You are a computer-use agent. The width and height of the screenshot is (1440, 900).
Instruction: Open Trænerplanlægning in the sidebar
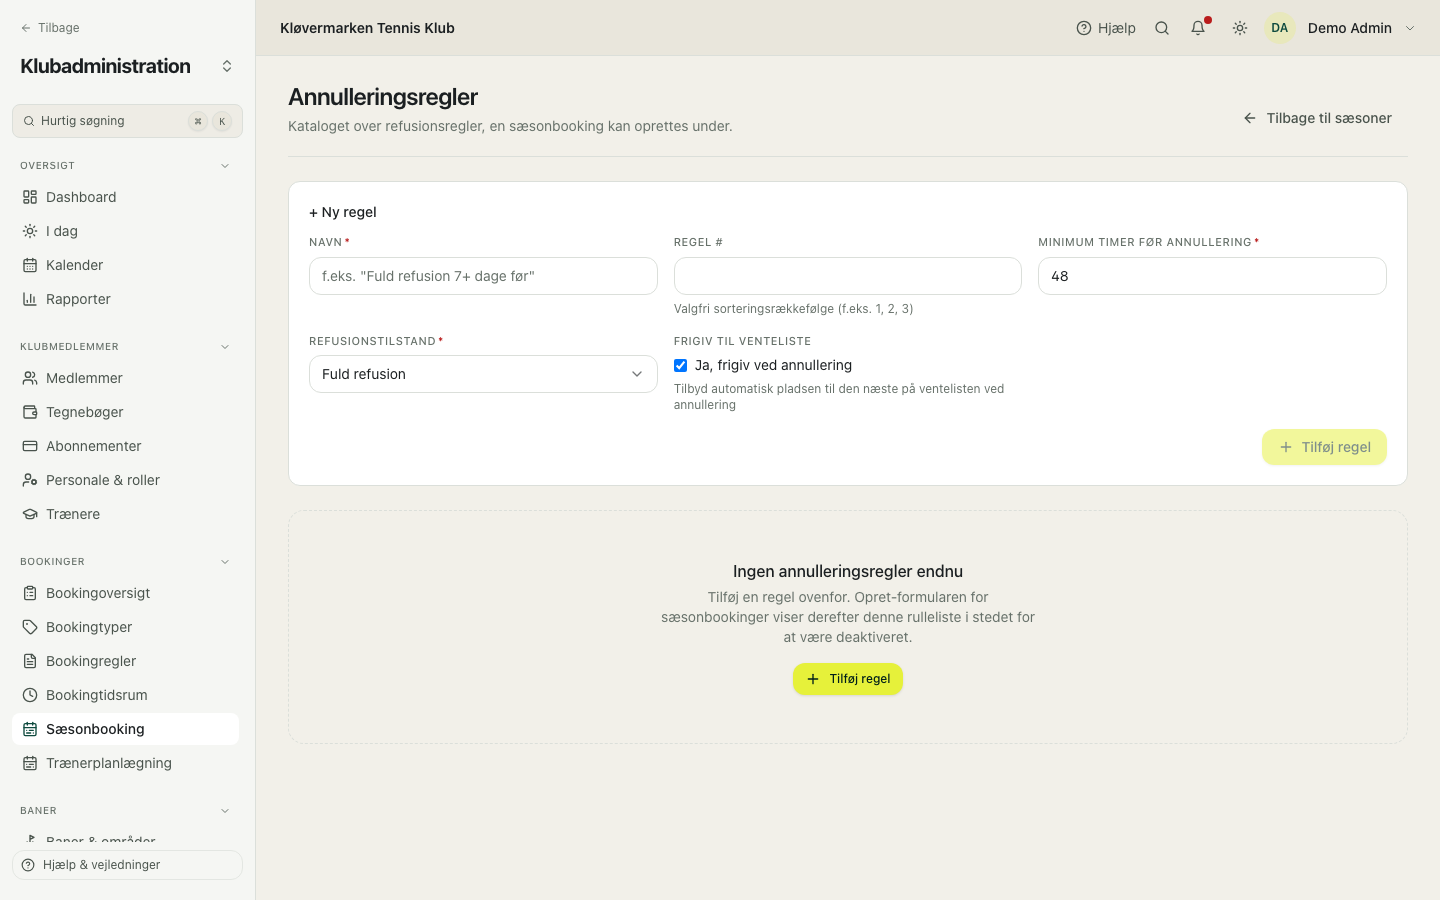coord(125,763)
